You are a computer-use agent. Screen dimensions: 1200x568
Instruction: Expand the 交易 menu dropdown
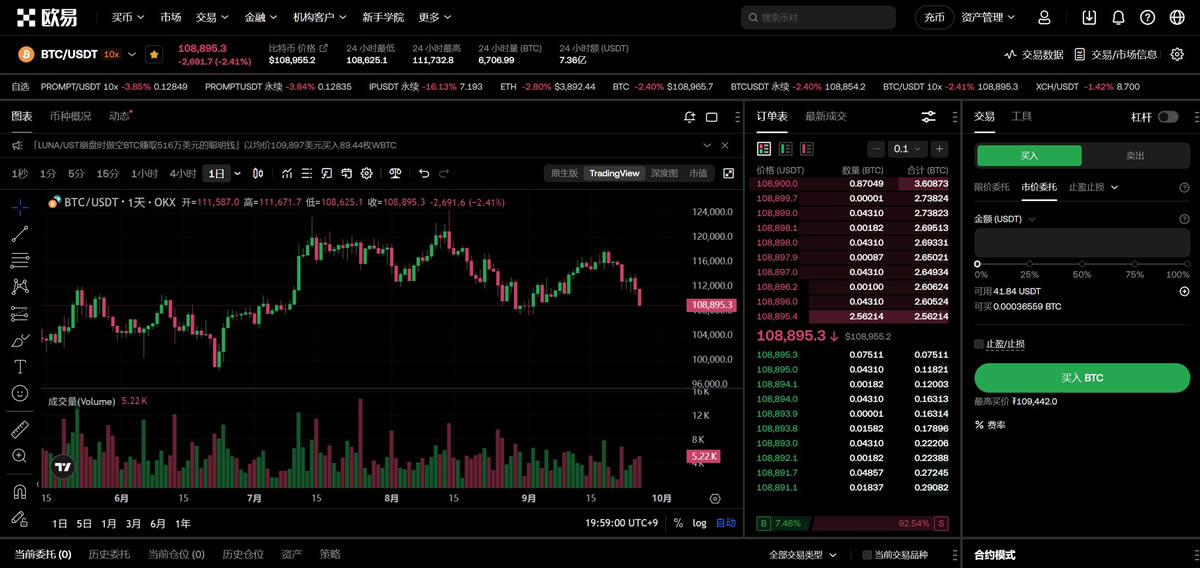pos(211,17)
